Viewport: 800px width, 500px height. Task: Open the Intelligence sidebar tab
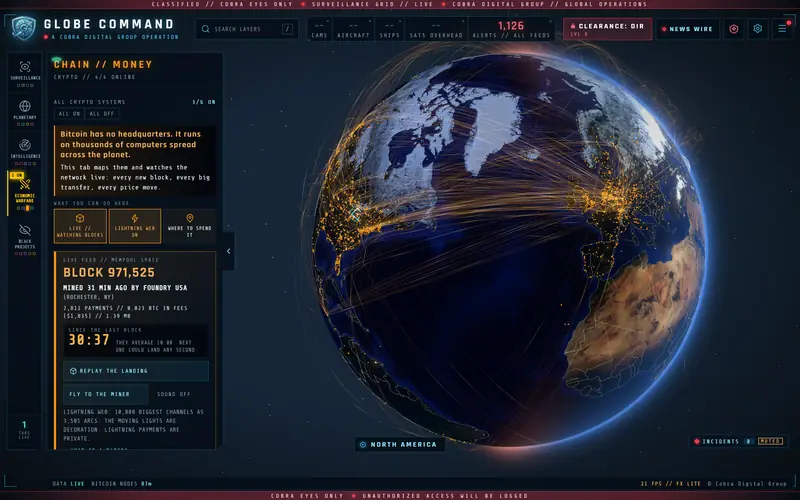pos(24,152)
